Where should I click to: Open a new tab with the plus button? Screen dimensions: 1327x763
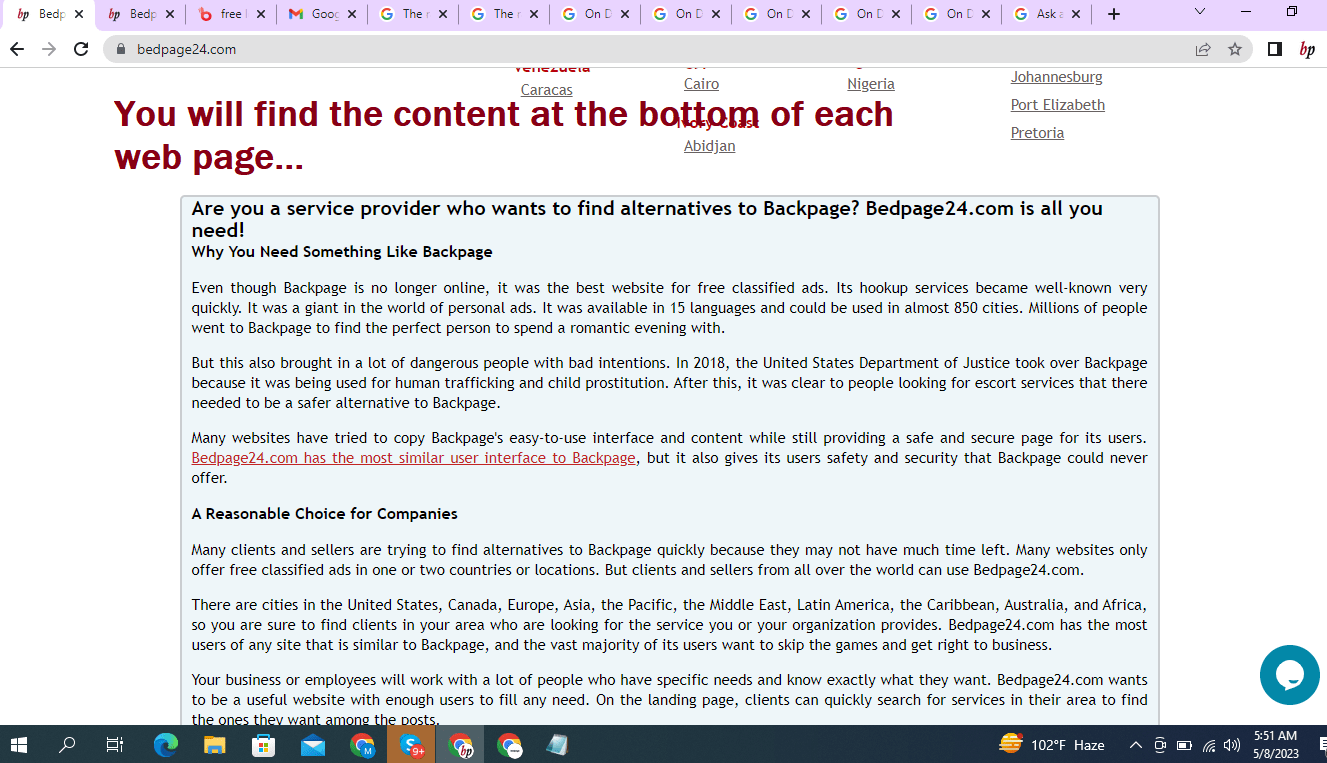tap(1114, 14)
